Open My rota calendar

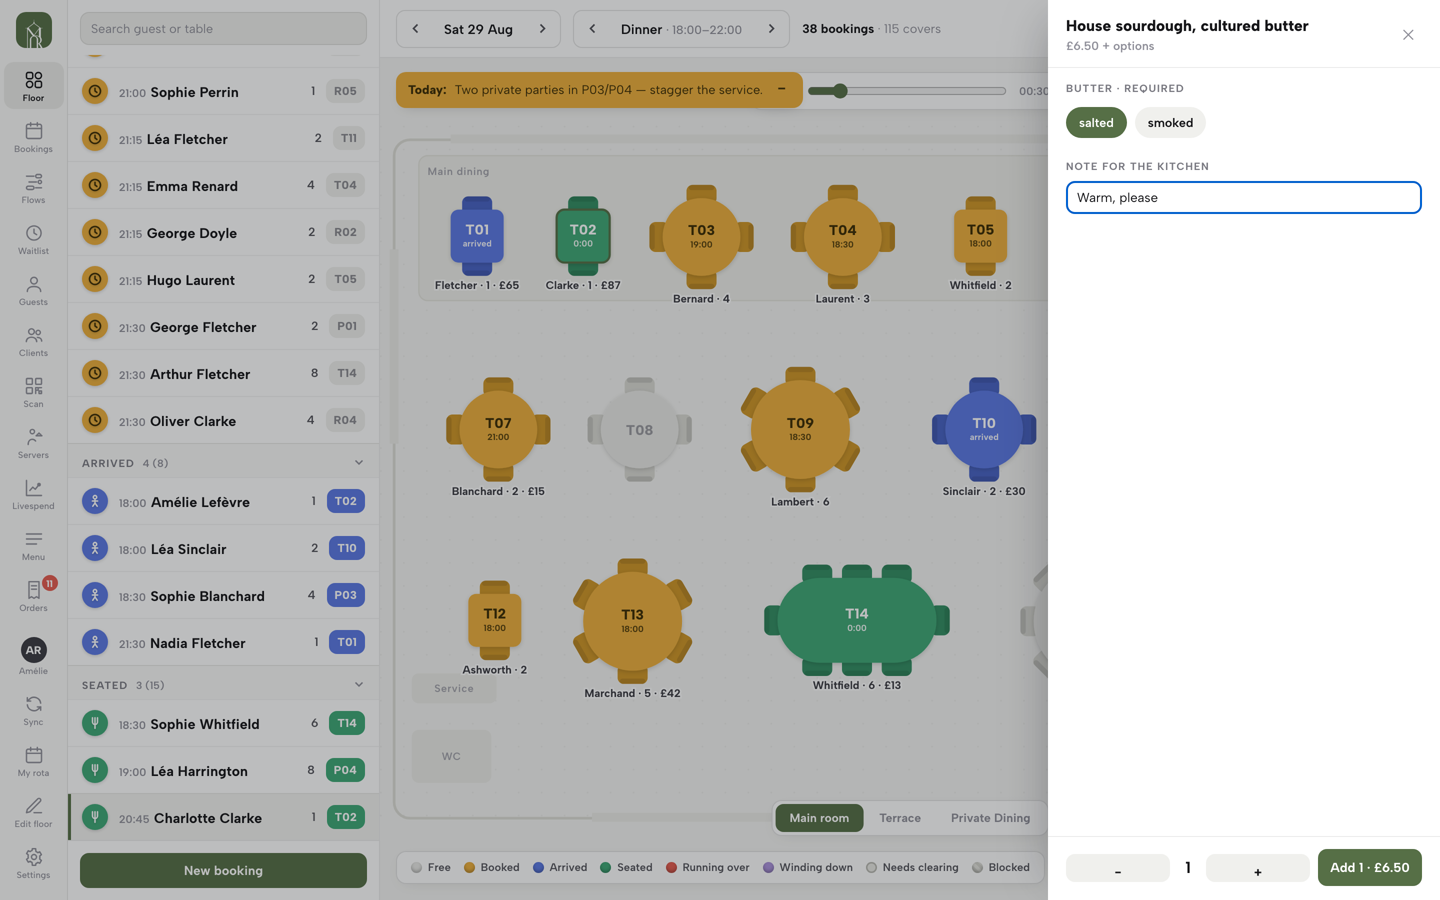pos(33,761)
